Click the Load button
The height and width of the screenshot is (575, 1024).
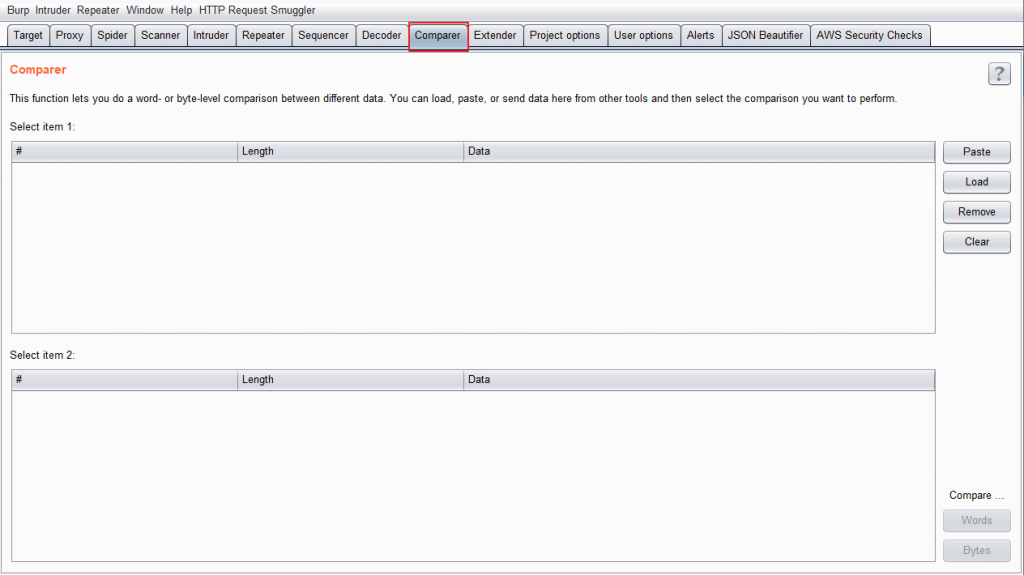click(x=977, y=182)
